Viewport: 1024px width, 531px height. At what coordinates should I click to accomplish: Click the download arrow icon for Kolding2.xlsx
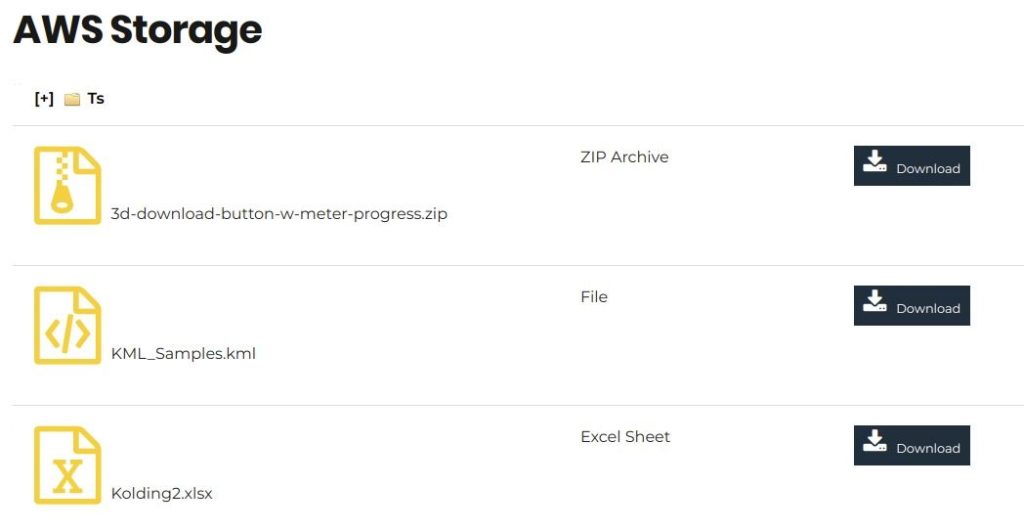[x=874, y=441]
